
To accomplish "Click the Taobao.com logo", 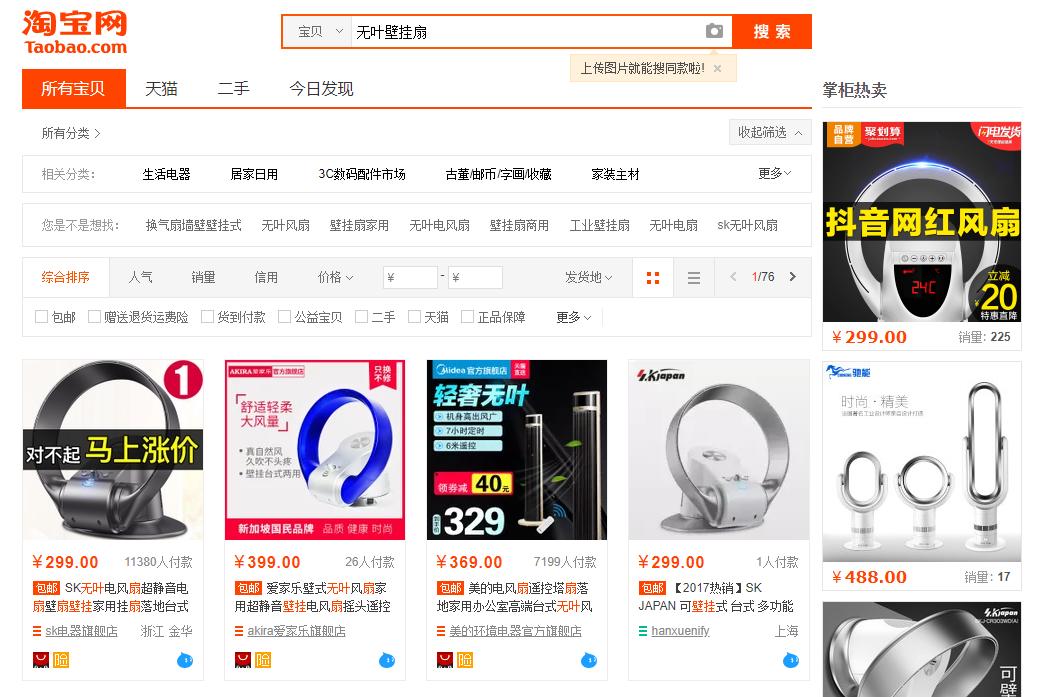I will [73, 30].
